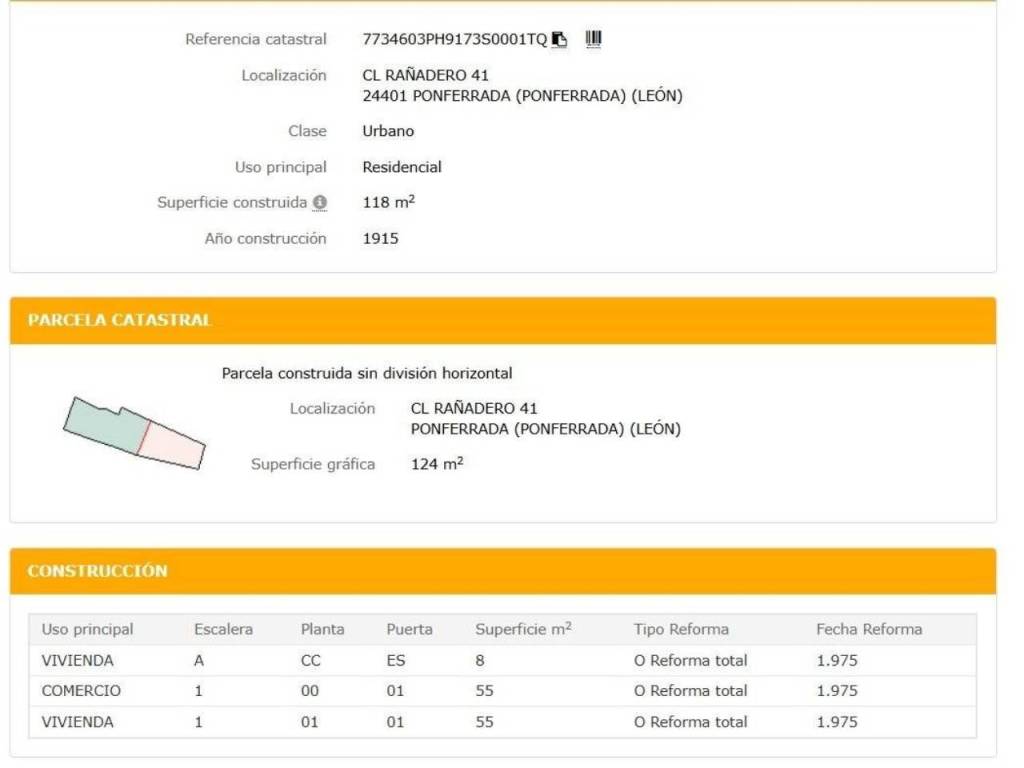Screen dimensions: 1024x768
Task: Select the first VIVIENDA row with staircase A
Action: 77,660
